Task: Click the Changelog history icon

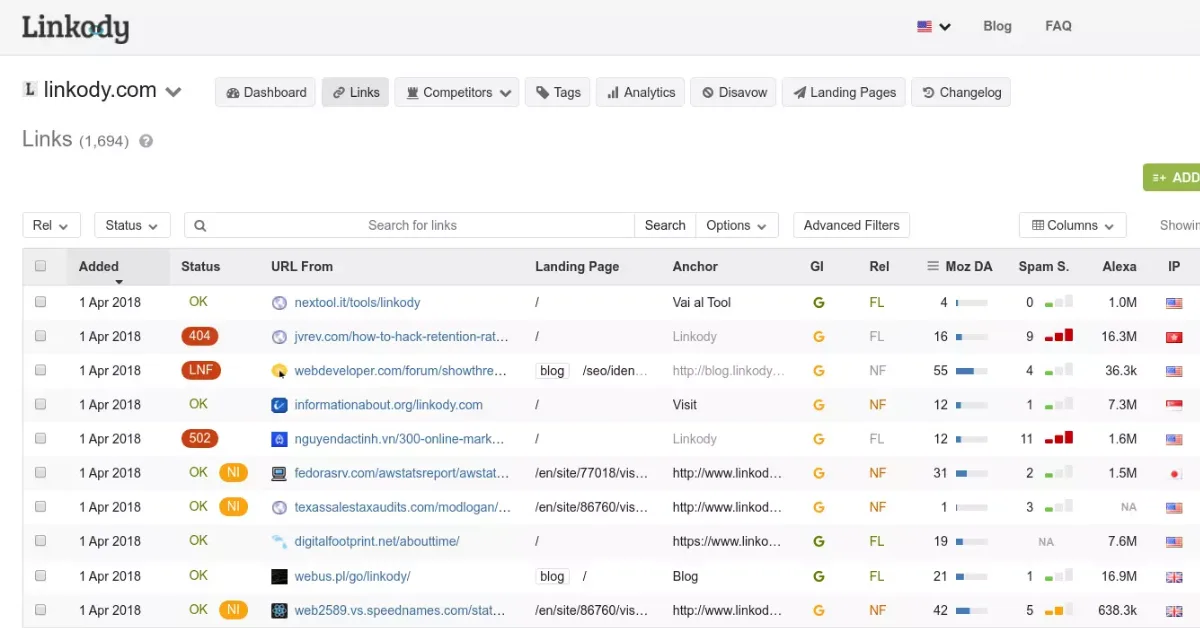Action: 928,92
